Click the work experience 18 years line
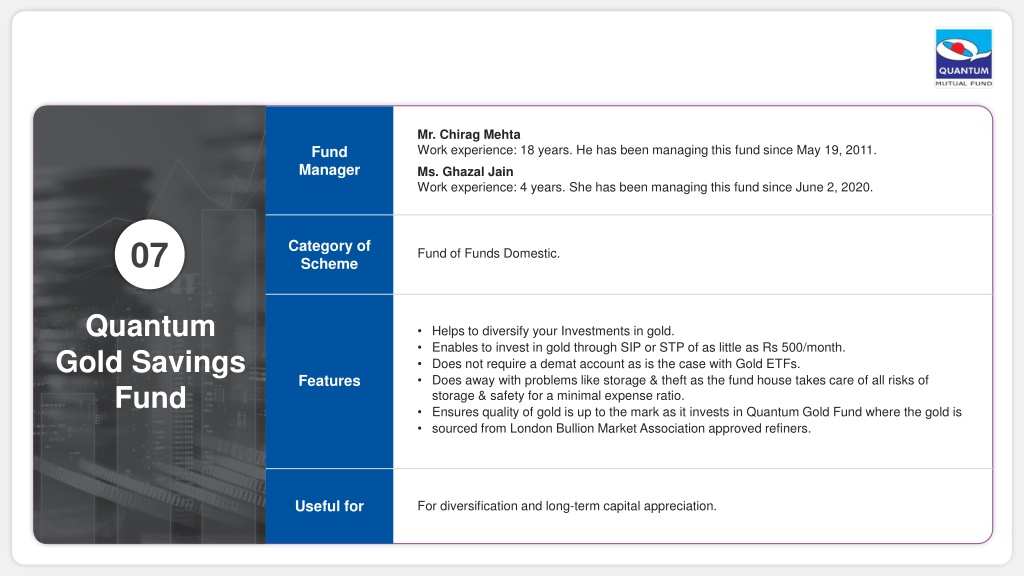The image size is (1024, 576). (647, 150)
